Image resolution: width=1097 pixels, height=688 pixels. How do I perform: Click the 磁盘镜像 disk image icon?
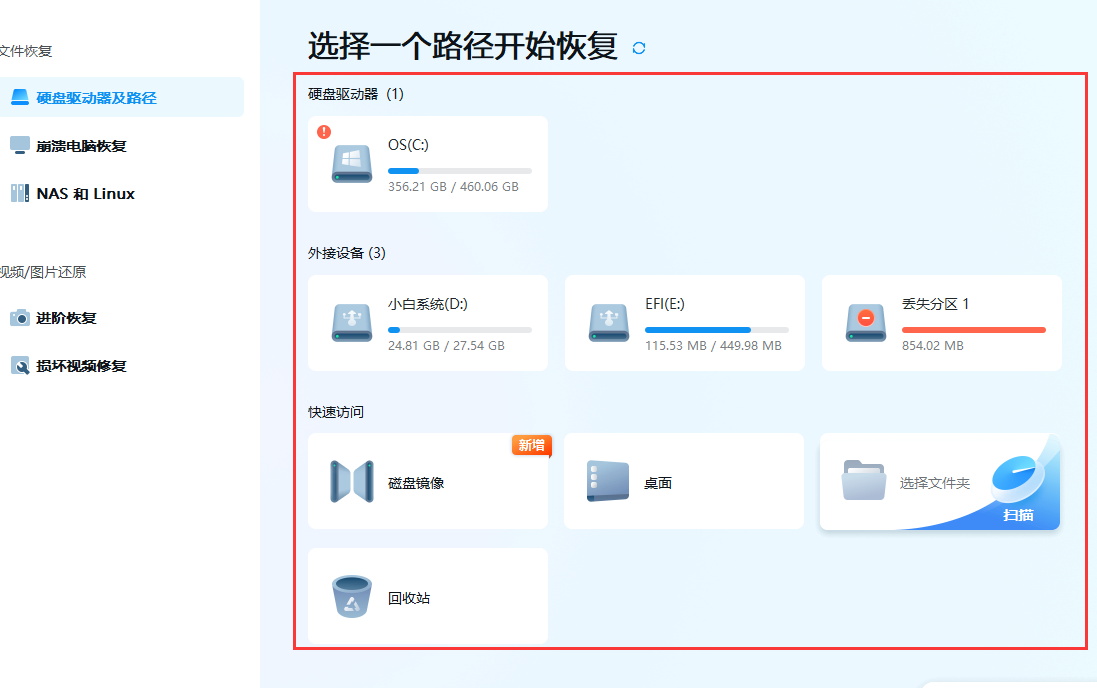click(349, 480)
